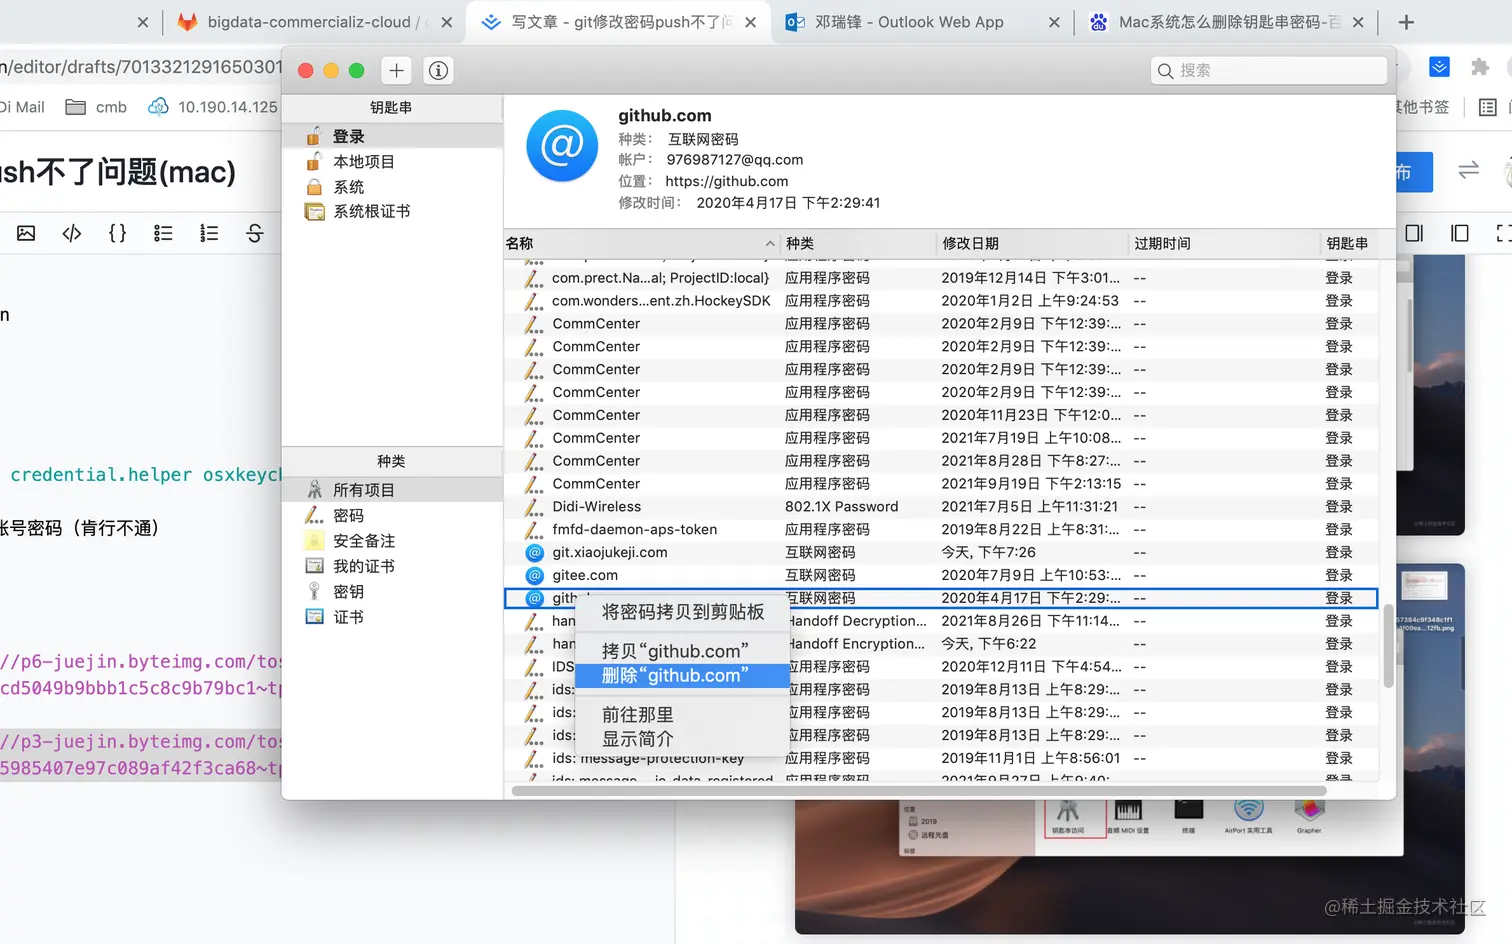Select the git.xiaojukeji.com row
The width and height of the screenshot is (1512, 944).
pos(941,552)
